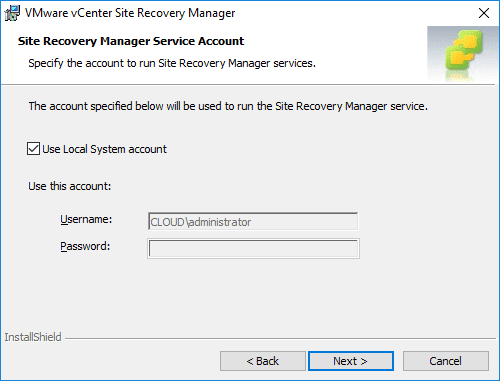The image size is (500, 381).
Task: Proceed with the Next > button
Action: click(351, 361)
